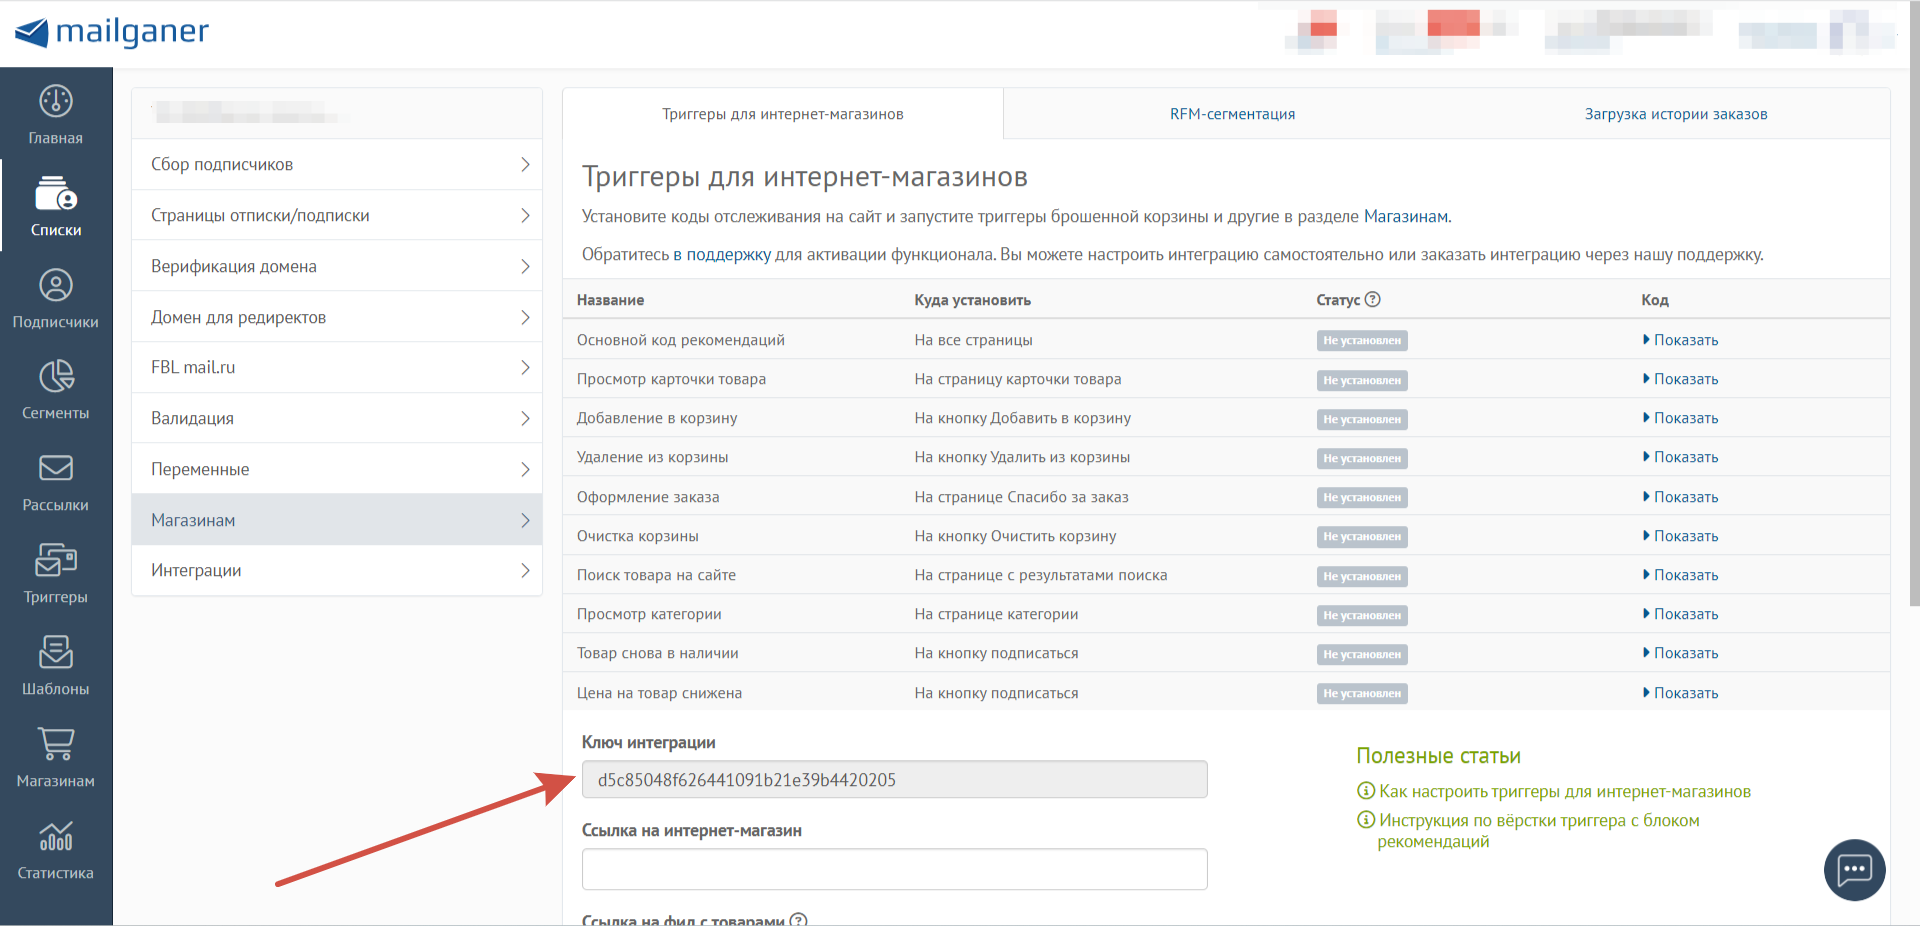Open Магазинам cart icon in sidebar
Viewport: 1920px width, 926px height.
point(56,744)
